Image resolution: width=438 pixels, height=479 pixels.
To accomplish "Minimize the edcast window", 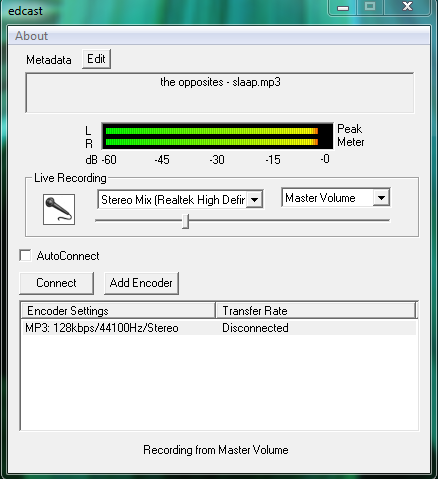I will click(x=343, y=7).
